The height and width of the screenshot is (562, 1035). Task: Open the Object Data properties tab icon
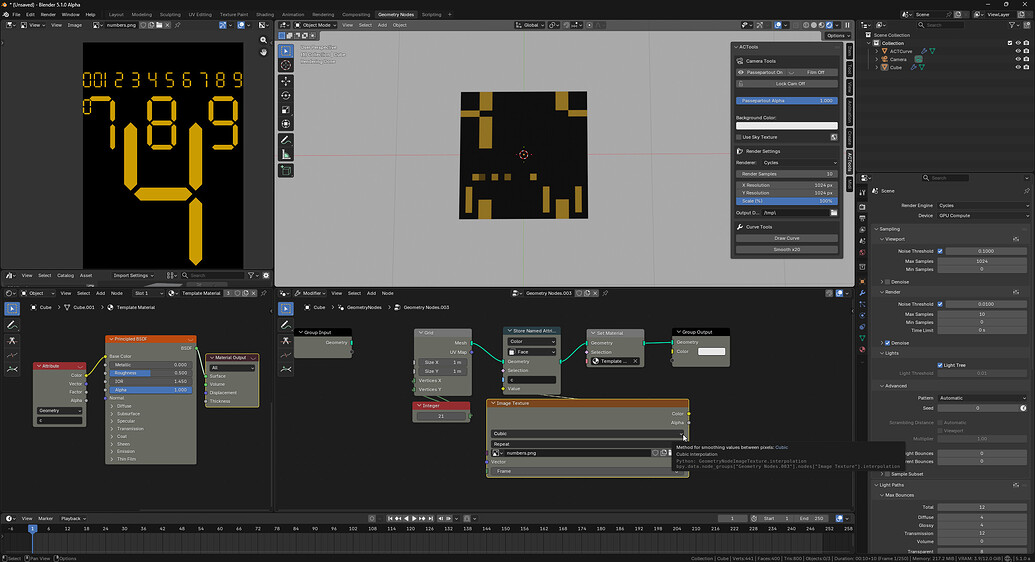click(x=862, y=338)
